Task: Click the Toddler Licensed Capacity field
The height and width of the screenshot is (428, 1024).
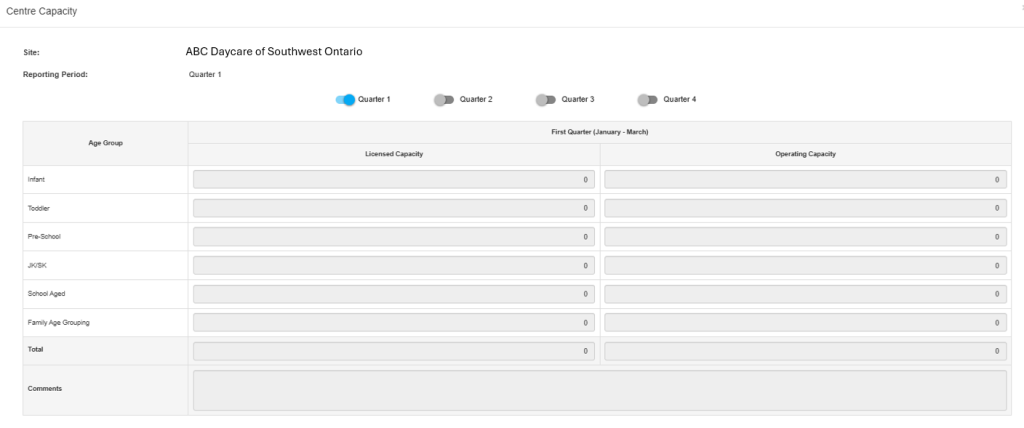Action: [394, 208]
